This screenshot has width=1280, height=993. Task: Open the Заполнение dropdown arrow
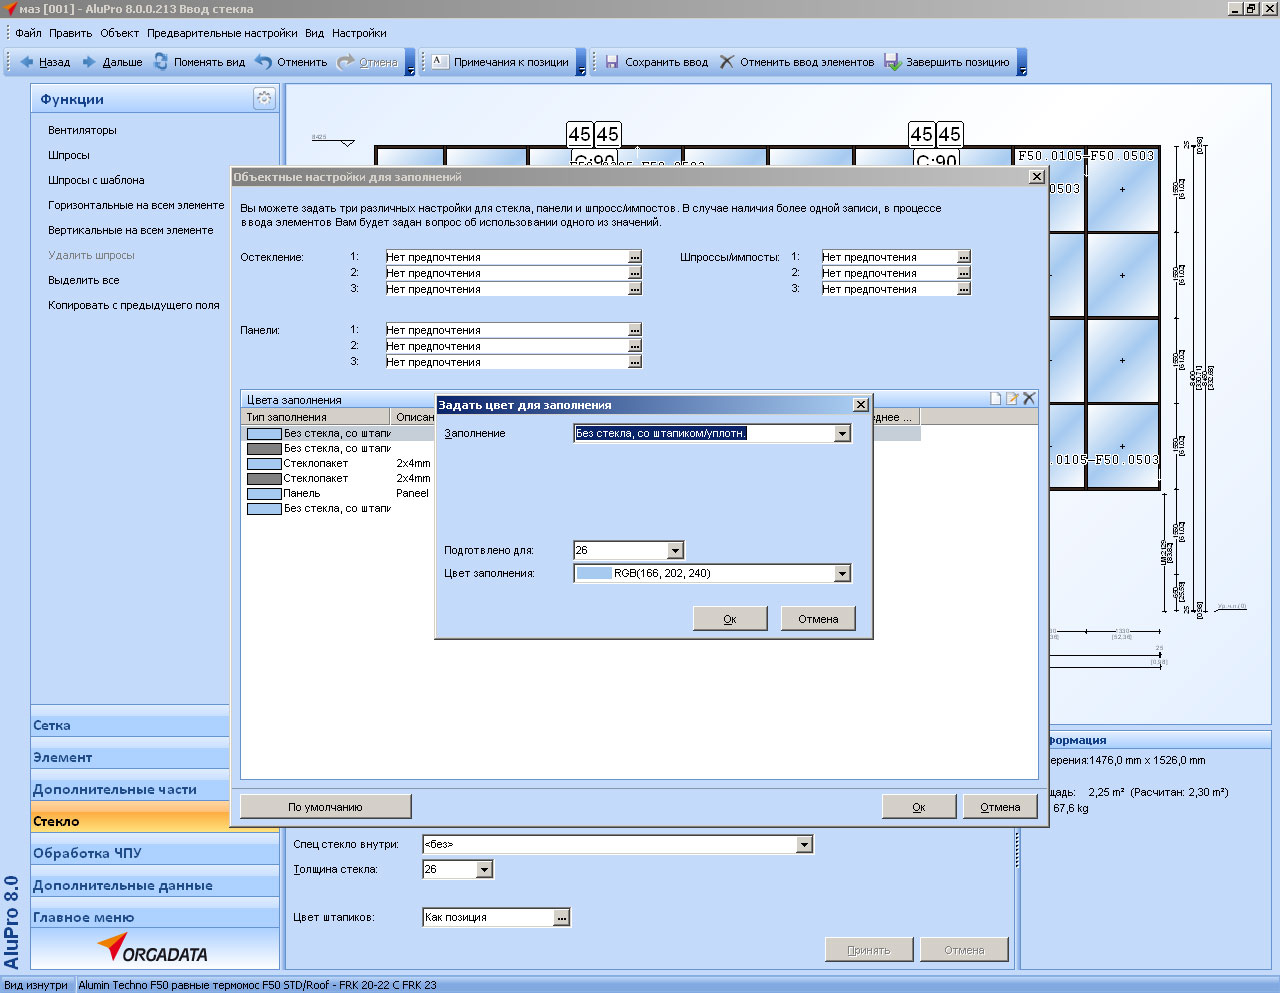click(842, 434)
